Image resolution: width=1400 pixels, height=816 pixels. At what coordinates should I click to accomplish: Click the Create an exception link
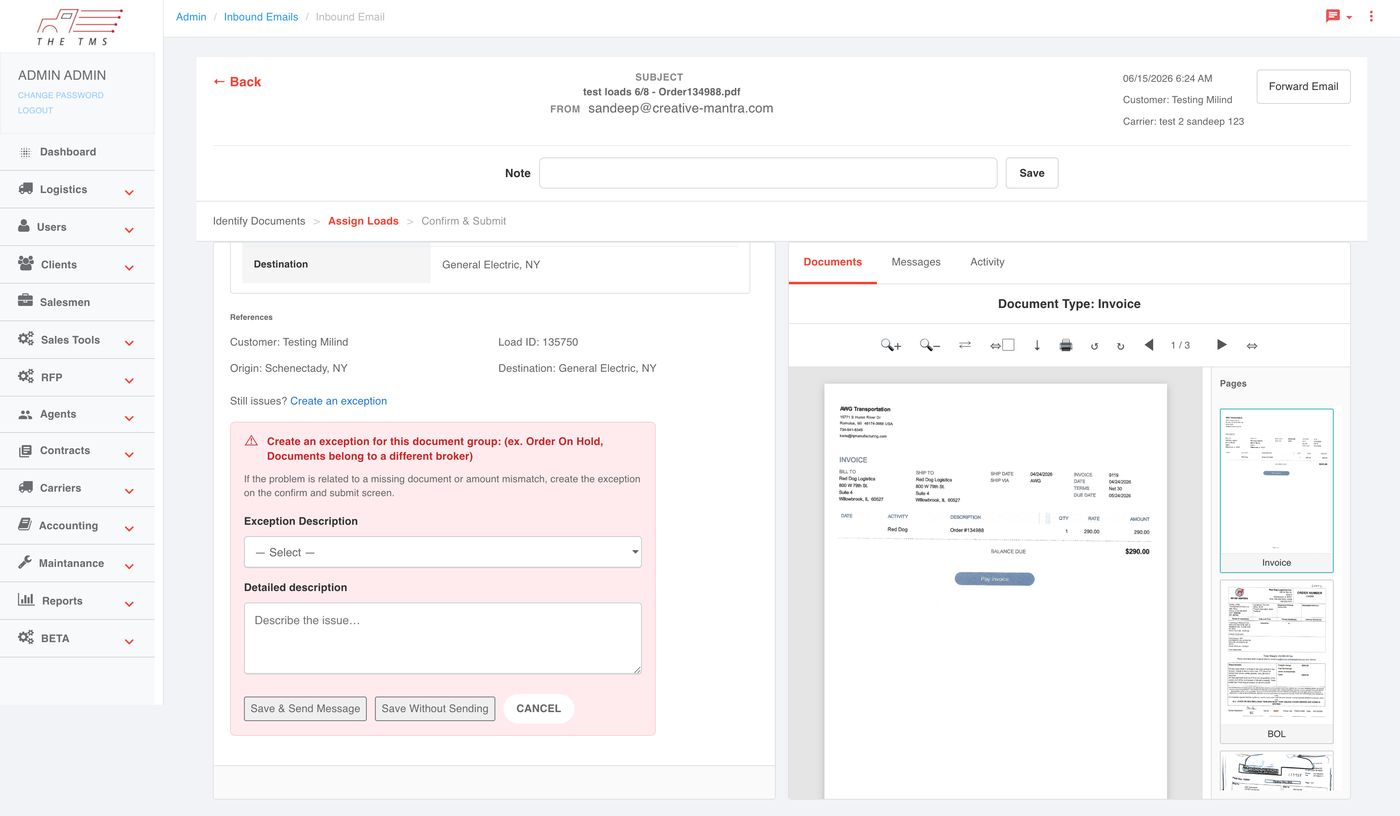(x=338, y=401)
